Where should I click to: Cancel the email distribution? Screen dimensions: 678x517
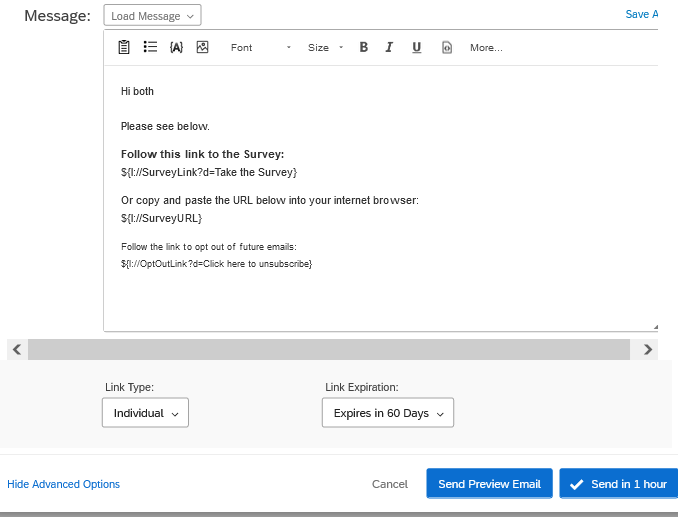[389, 484]
